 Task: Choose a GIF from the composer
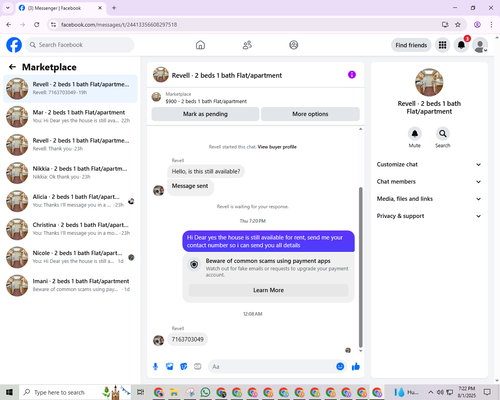coord(198,367)
